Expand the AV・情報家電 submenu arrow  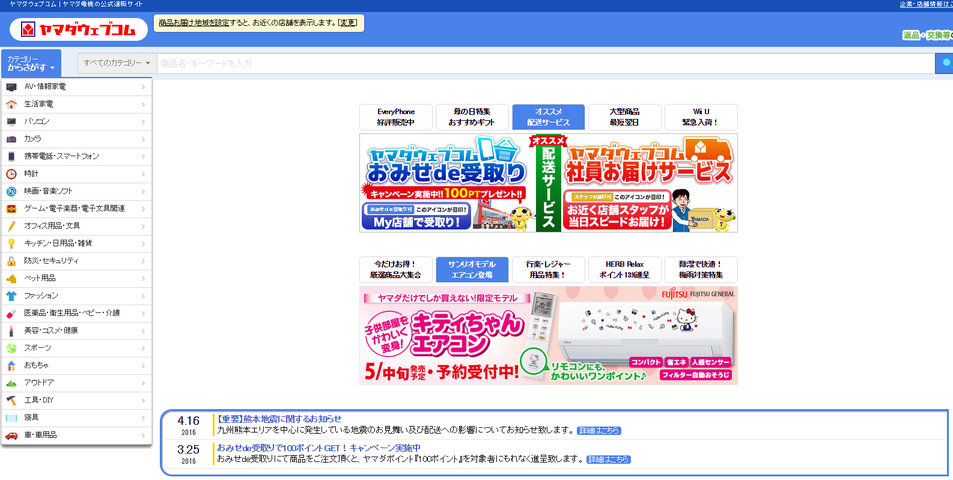(x=143, y=87)
